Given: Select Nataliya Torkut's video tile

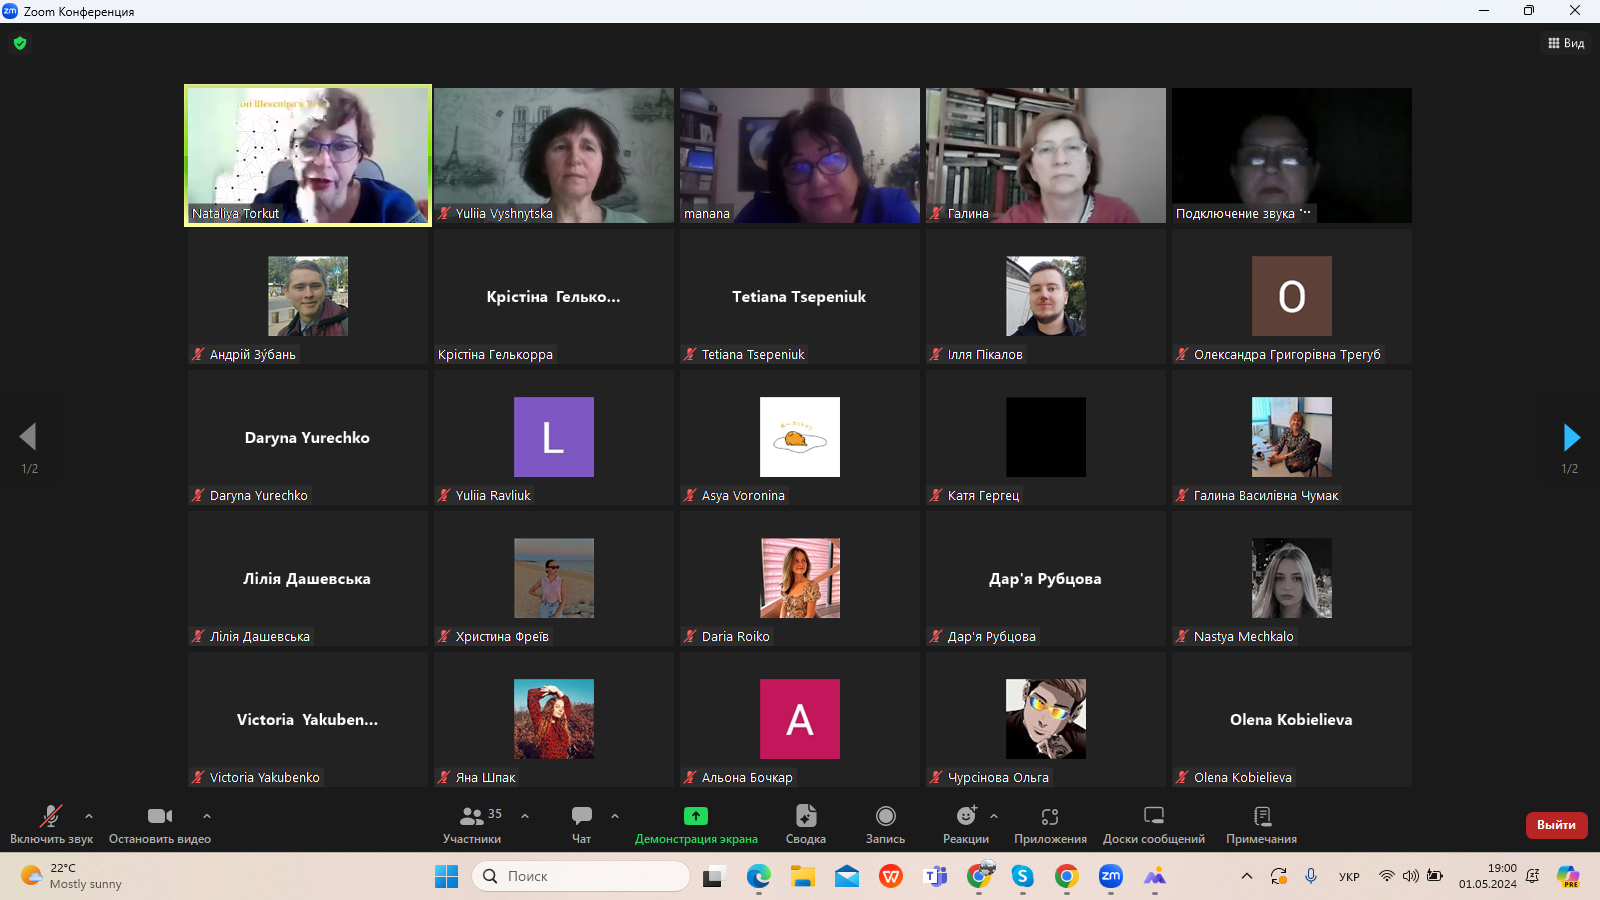Looking at the screenshot, I should 308,155.
